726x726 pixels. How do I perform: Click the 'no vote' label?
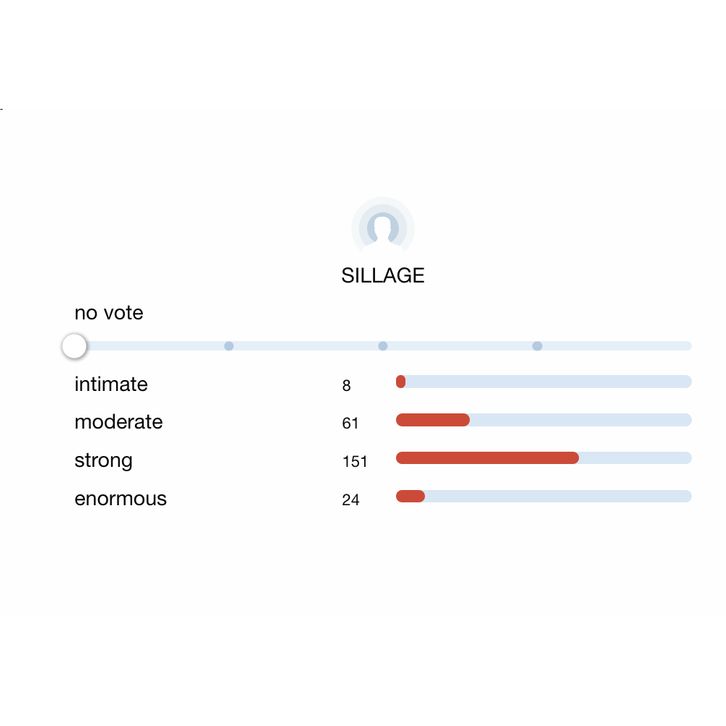pyautogui.click(x=109, y=313)
